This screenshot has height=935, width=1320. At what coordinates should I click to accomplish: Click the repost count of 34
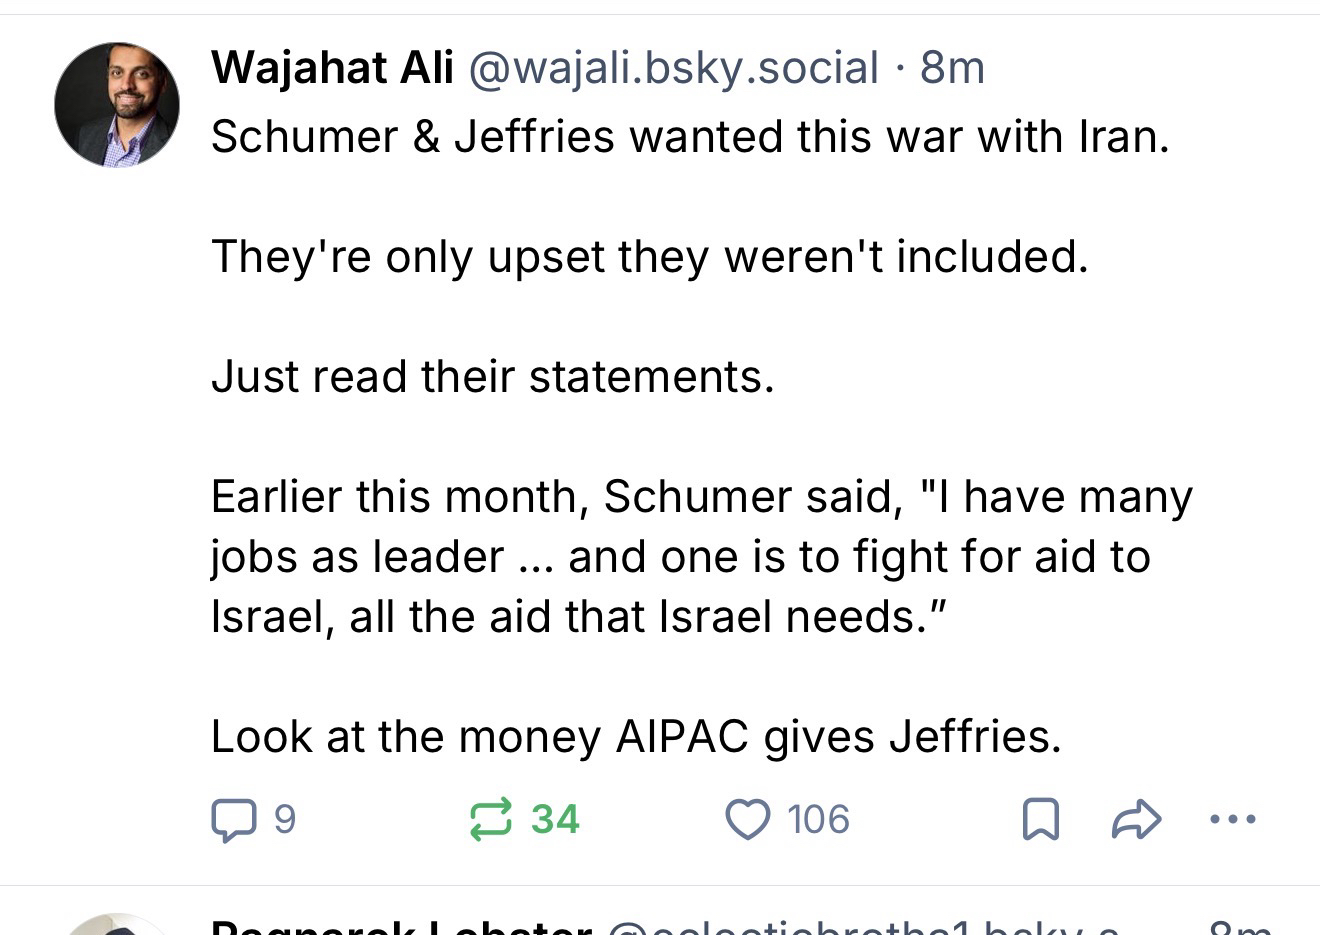point(555,820)
